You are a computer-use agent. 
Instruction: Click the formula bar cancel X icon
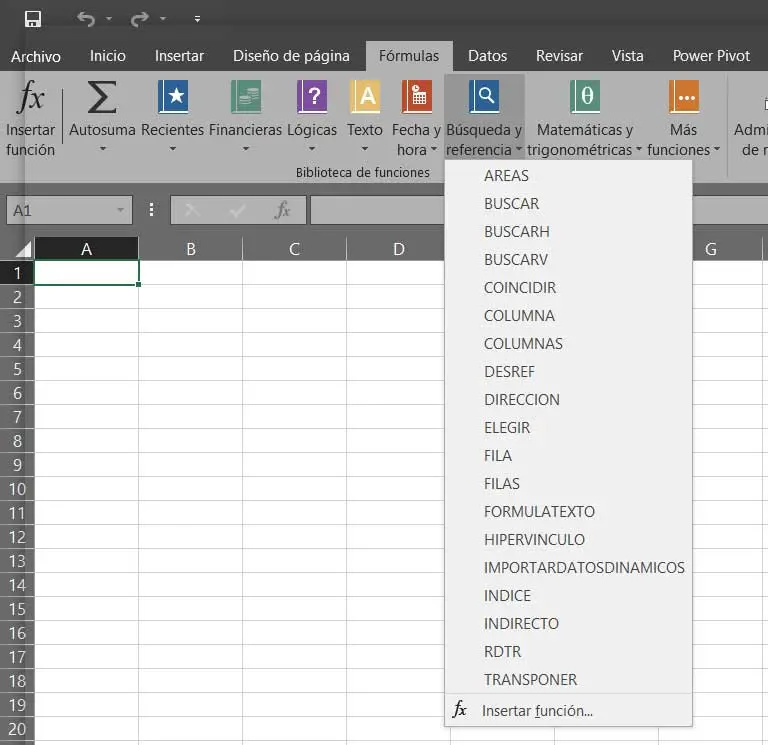[192, 210]
